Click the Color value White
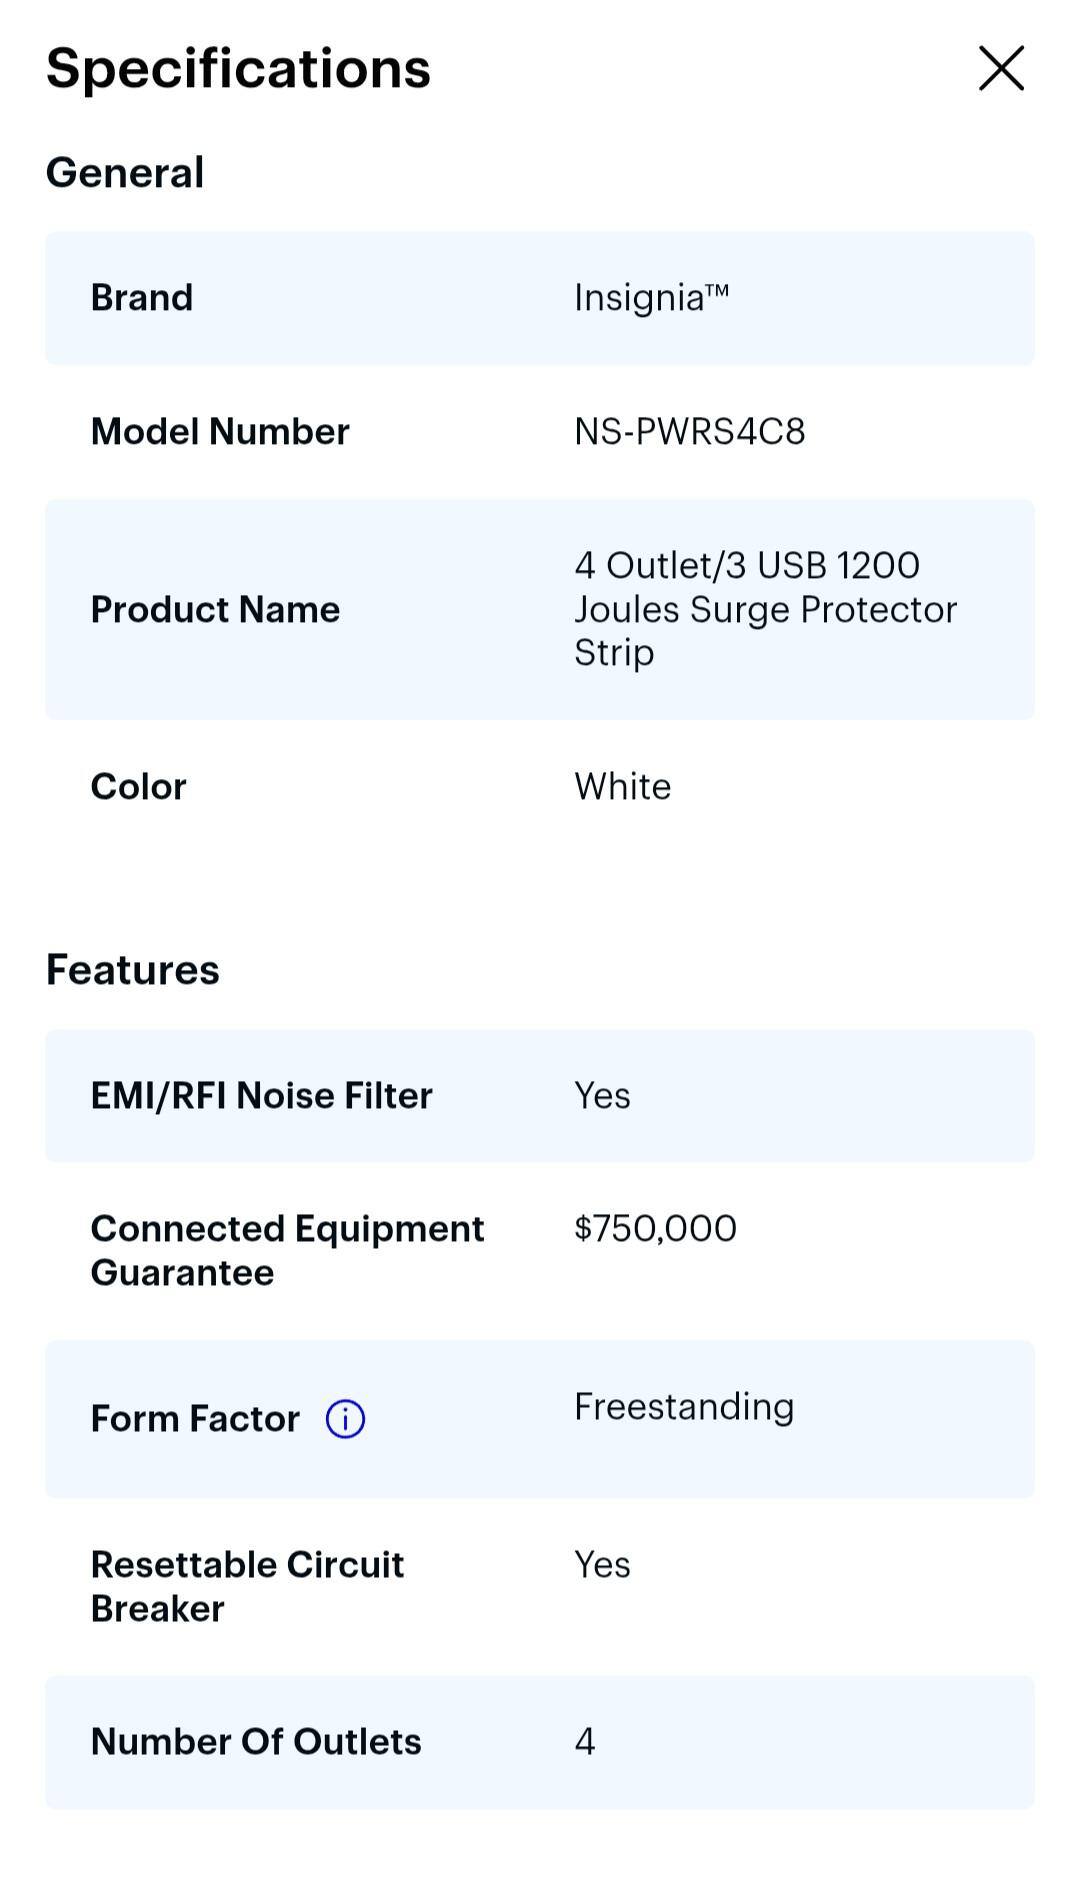This screenshot has height=1895, width=1080. tap(621, 786)
